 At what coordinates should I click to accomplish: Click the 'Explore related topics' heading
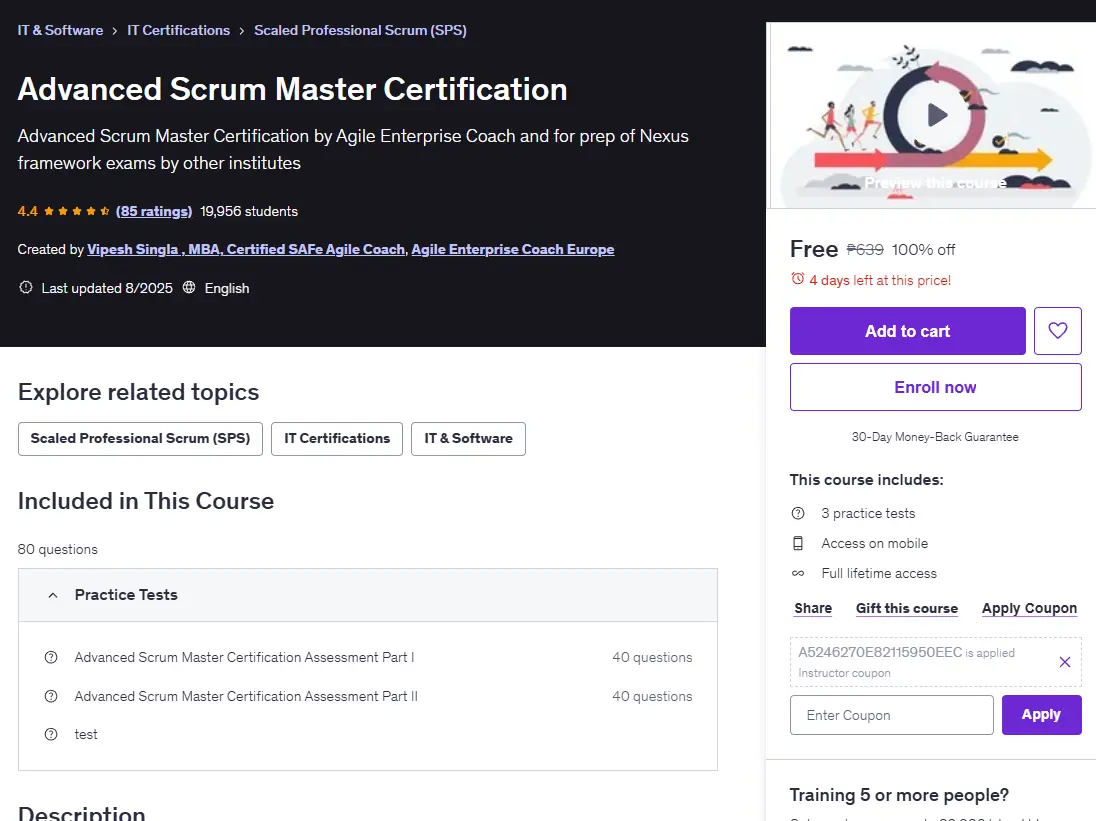tap(138, 392)
